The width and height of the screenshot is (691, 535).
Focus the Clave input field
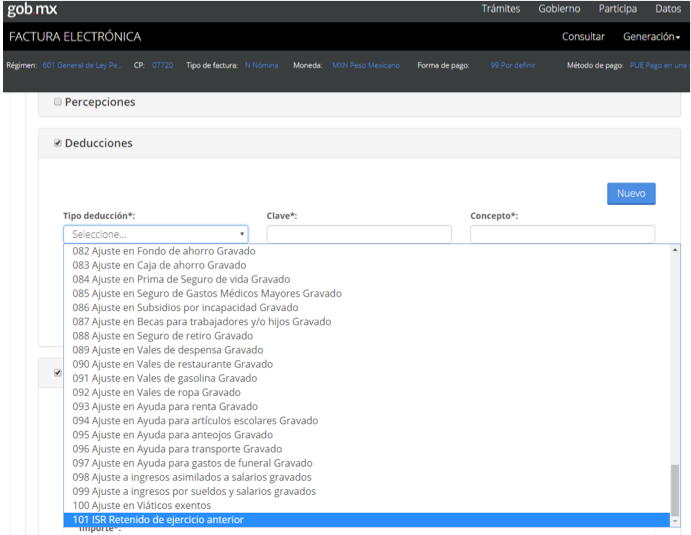point(359,234)
